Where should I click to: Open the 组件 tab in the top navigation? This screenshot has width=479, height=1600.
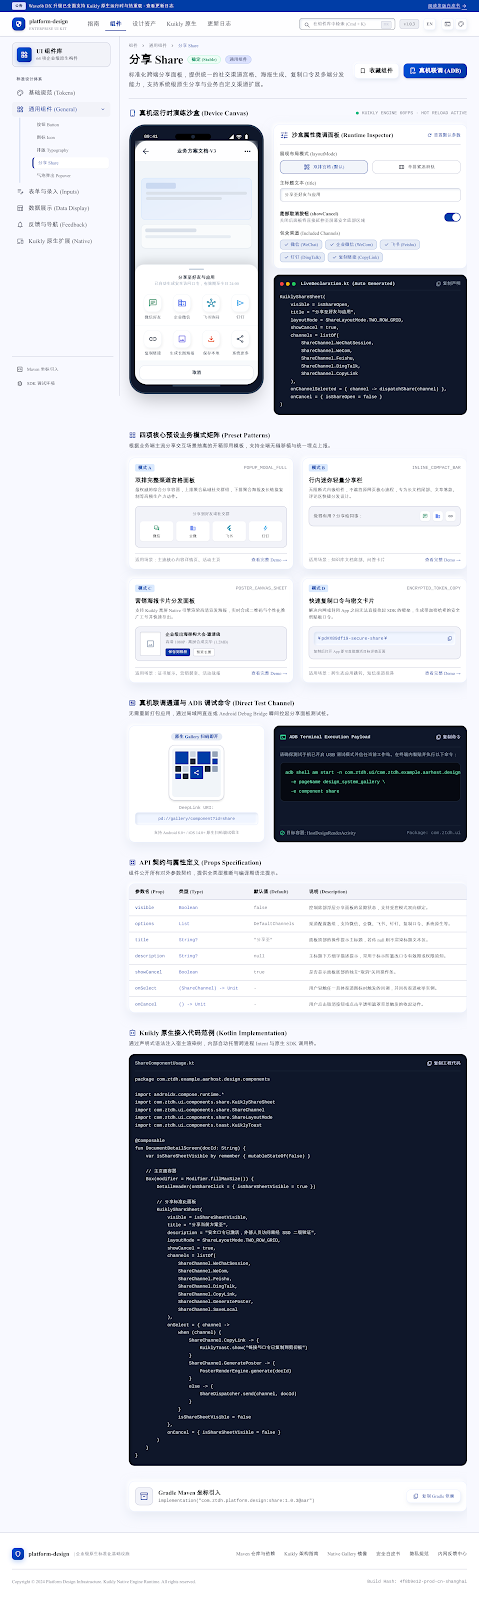(x=116, y=23)
